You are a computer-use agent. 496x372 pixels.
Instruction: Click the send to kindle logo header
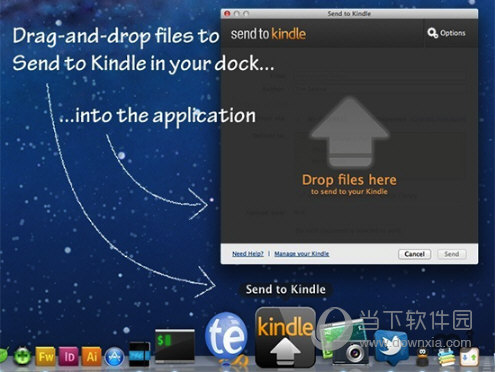pyautogui.click(x=268, y=34)
